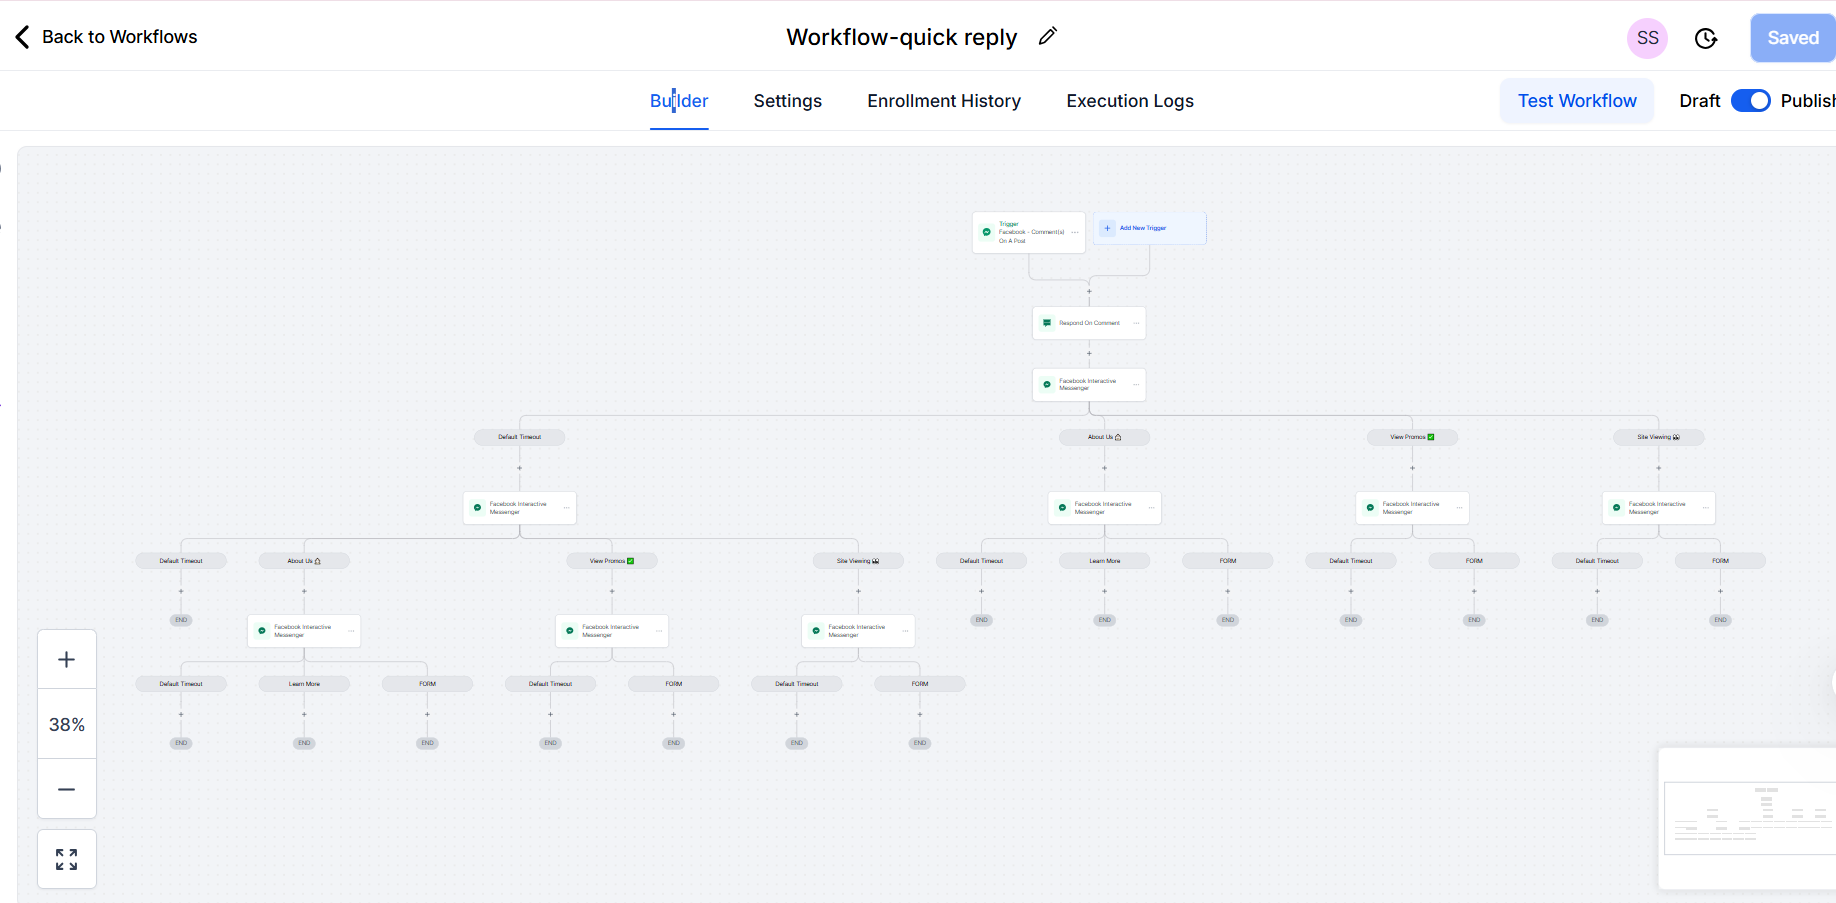Open version history clock icon
This screenshot has width=1836, height=903.
click(1706, 38)
